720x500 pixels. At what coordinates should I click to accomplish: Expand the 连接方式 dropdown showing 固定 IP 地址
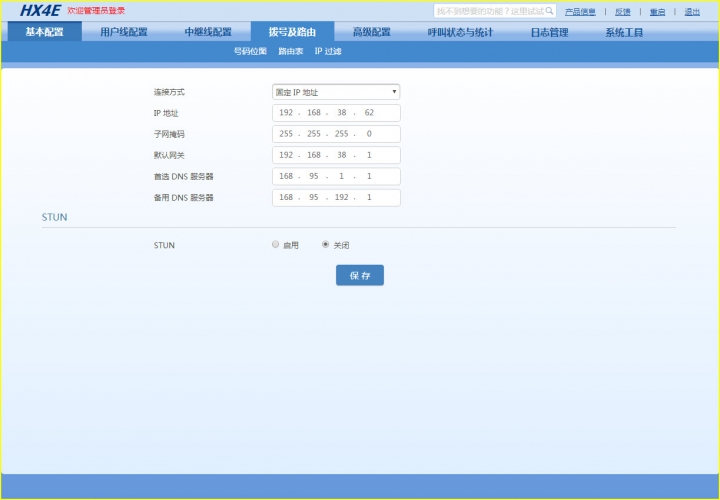click(336, 92)
